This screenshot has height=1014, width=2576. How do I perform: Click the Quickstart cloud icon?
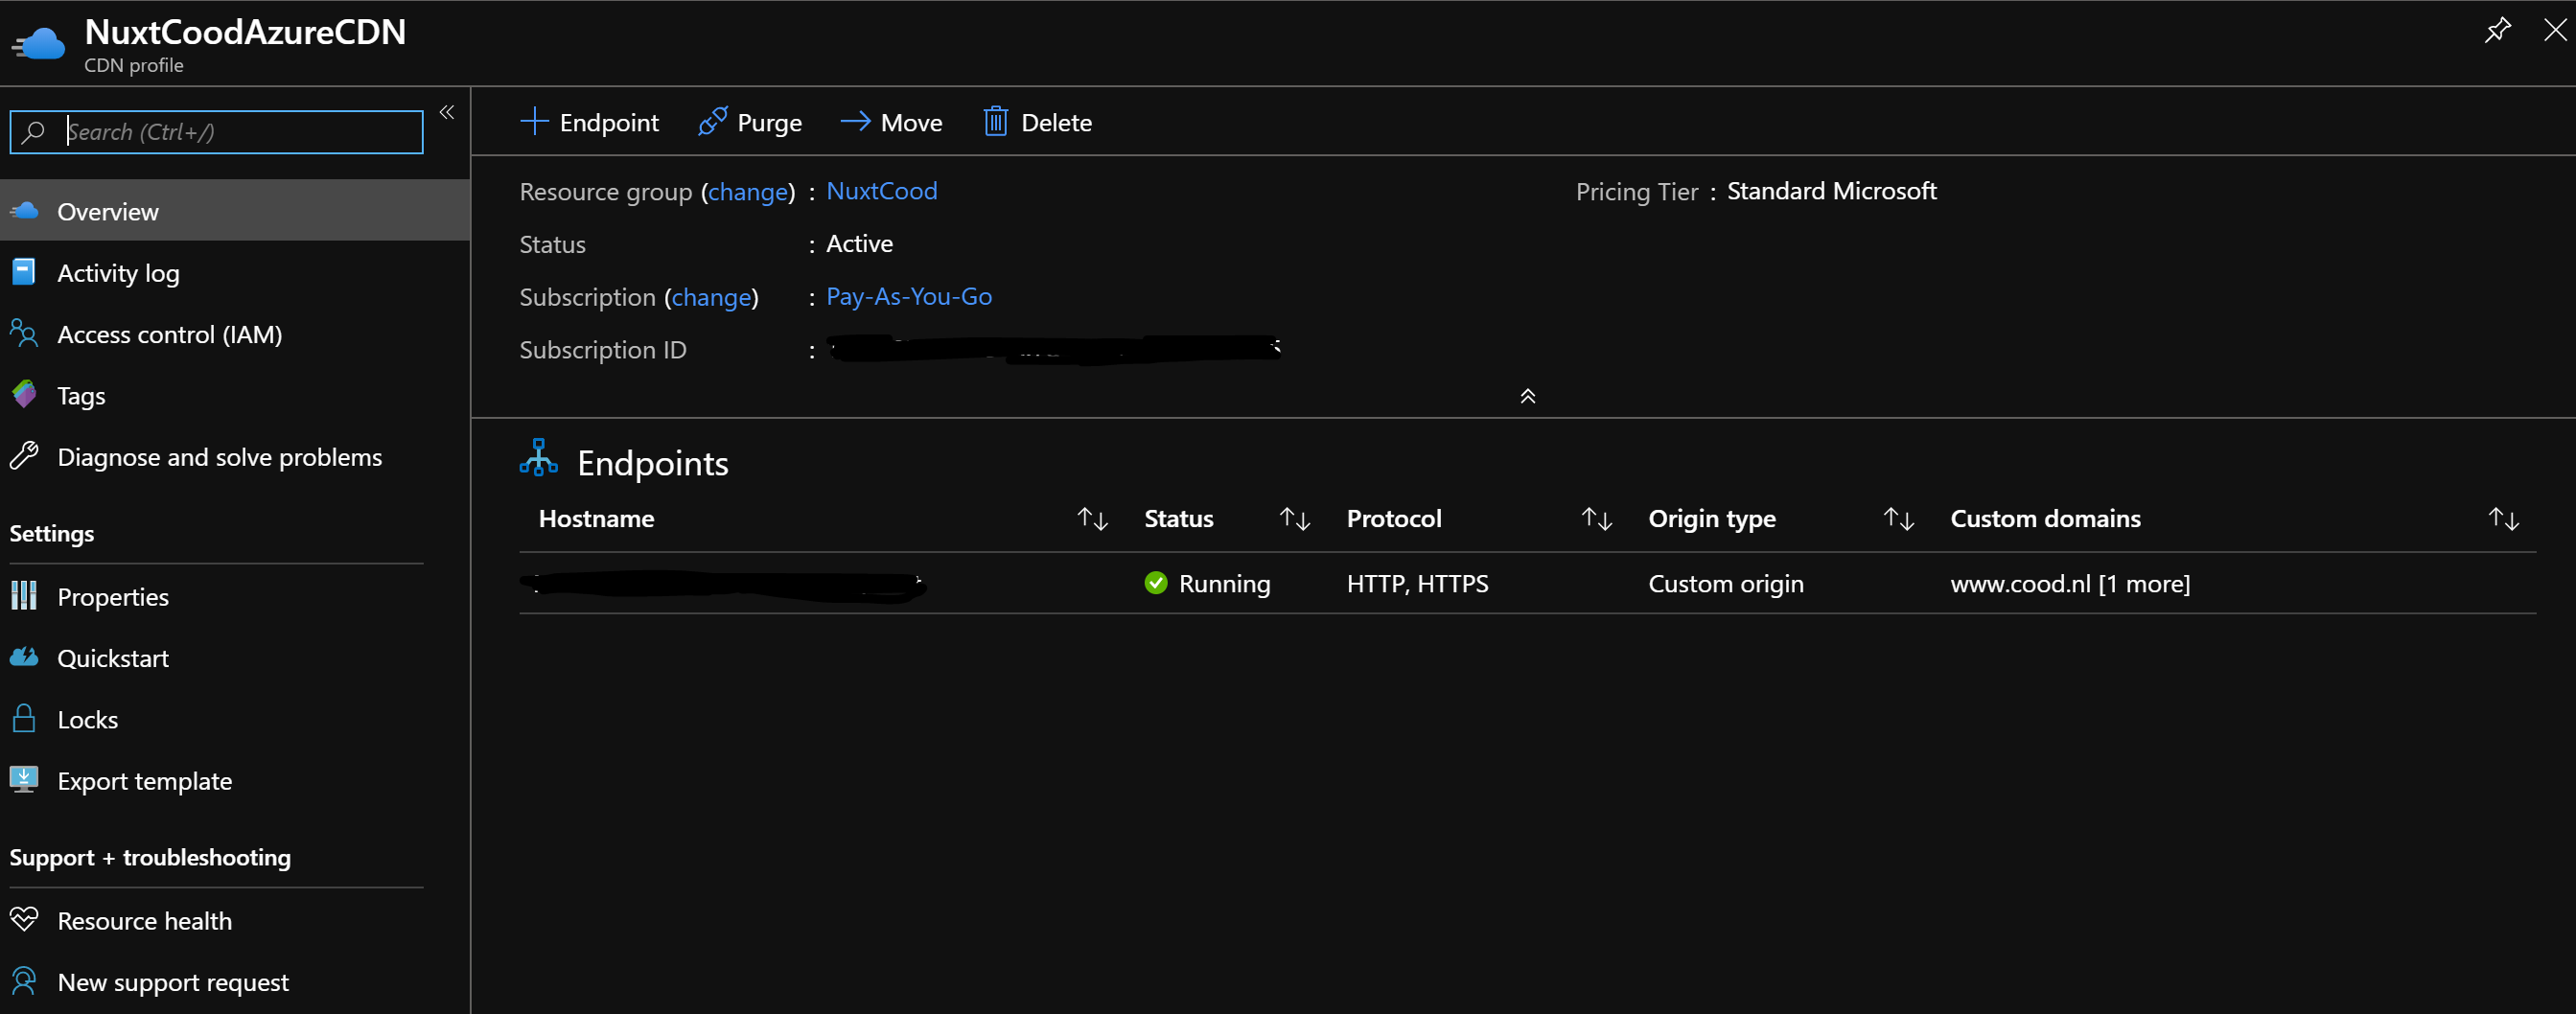24,657
